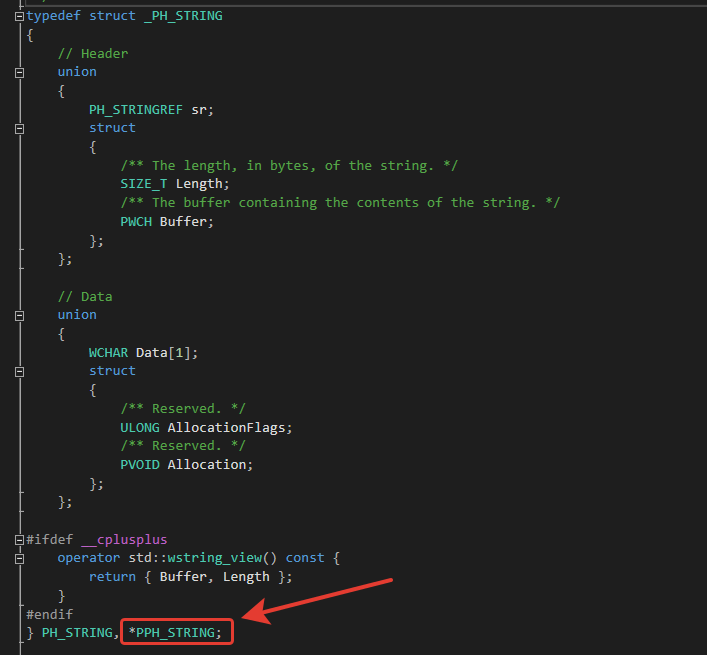Image resolution: width=707 pixels, height=655 pixels.
Task: Collapse the struct containing AllocationFlags
Action: 19,372
